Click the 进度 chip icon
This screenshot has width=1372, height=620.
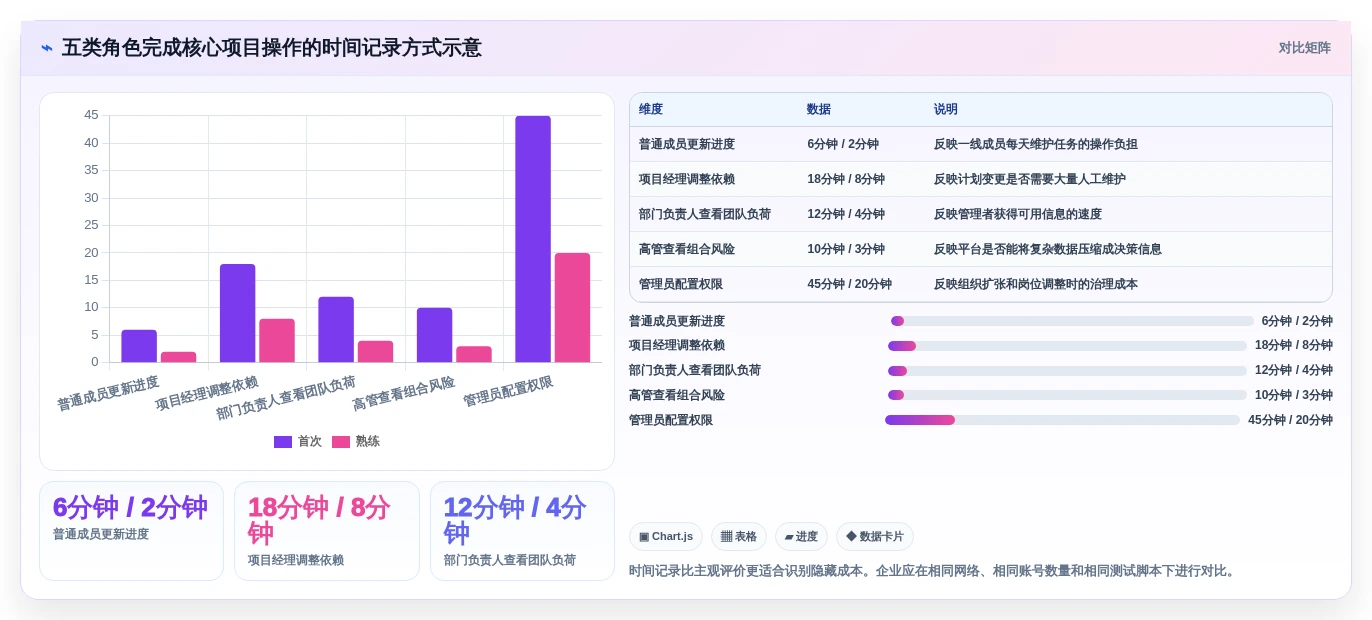pos(789,537)
